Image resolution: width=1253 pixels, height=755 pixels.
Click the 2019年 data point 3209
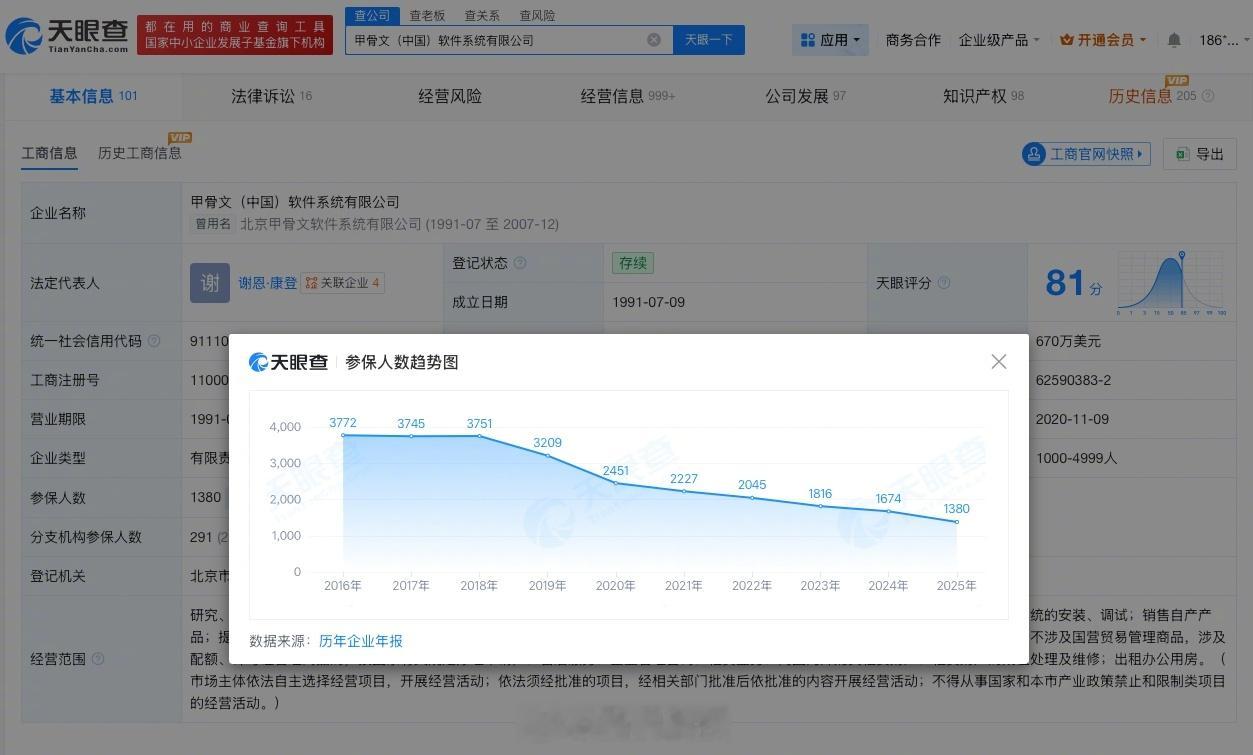[548, 456]
